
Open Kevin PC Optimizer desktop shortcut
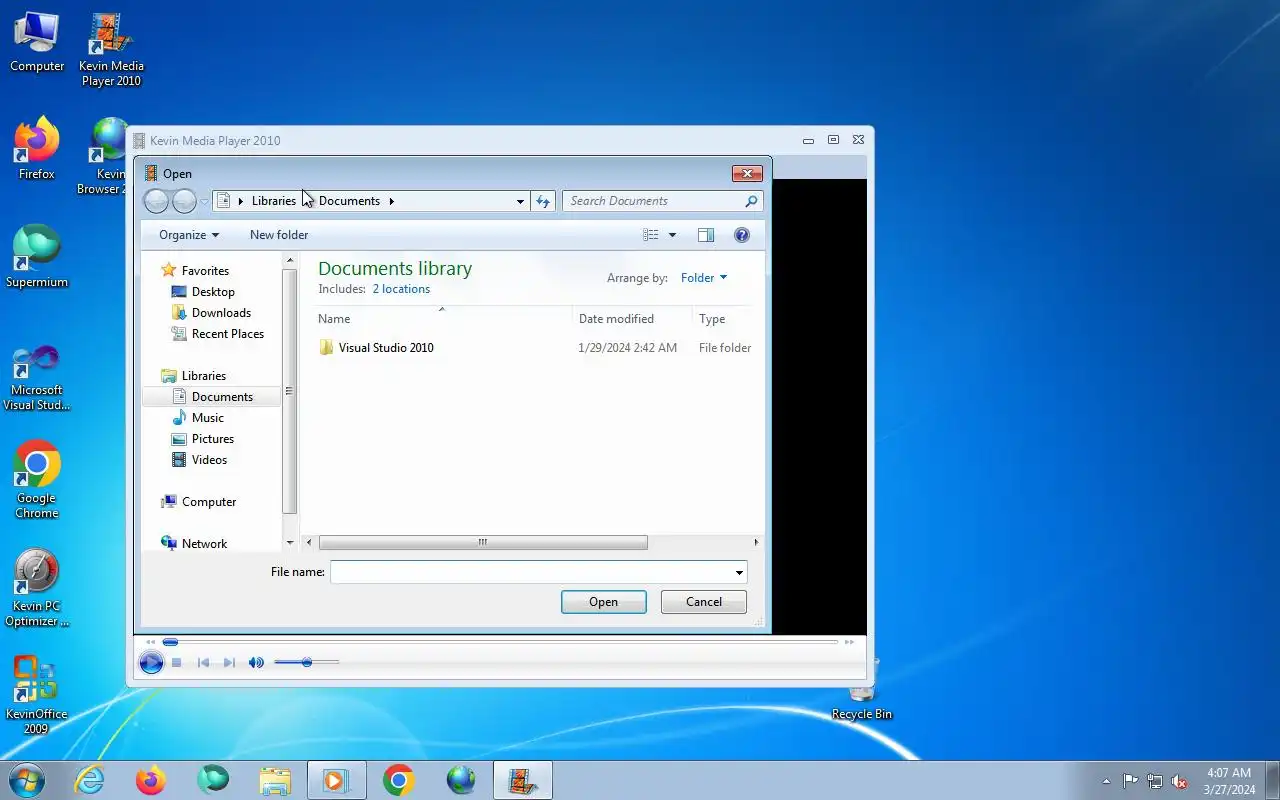[x=37, y=589]
